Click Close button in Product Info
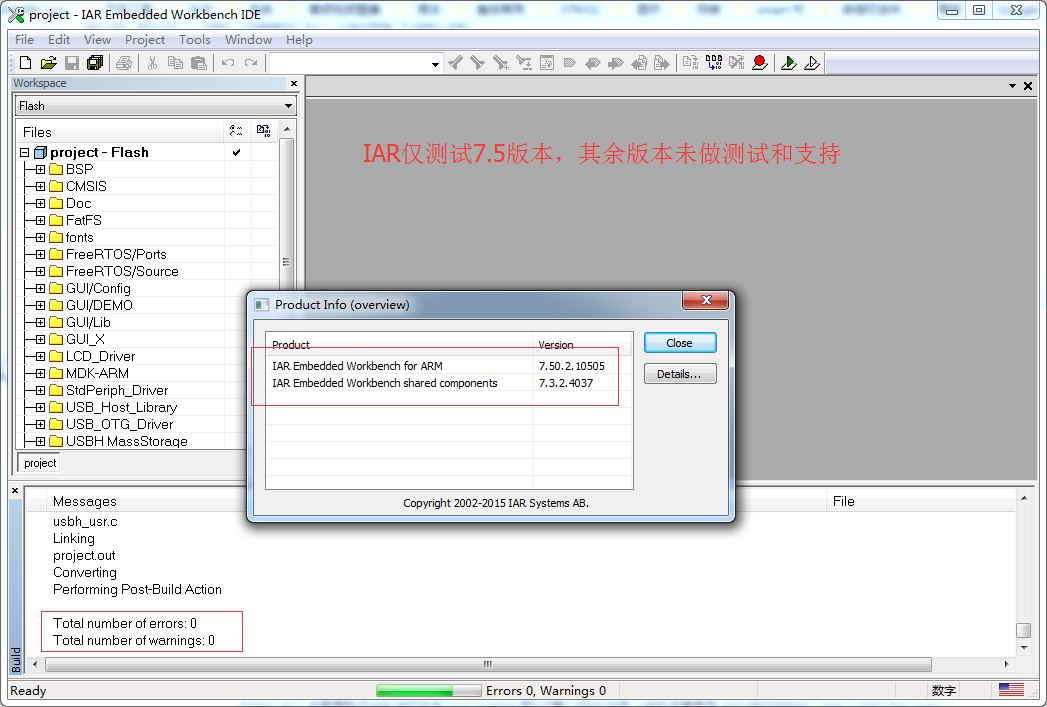This screenshot has width=1047, height=707. [680, 343]
